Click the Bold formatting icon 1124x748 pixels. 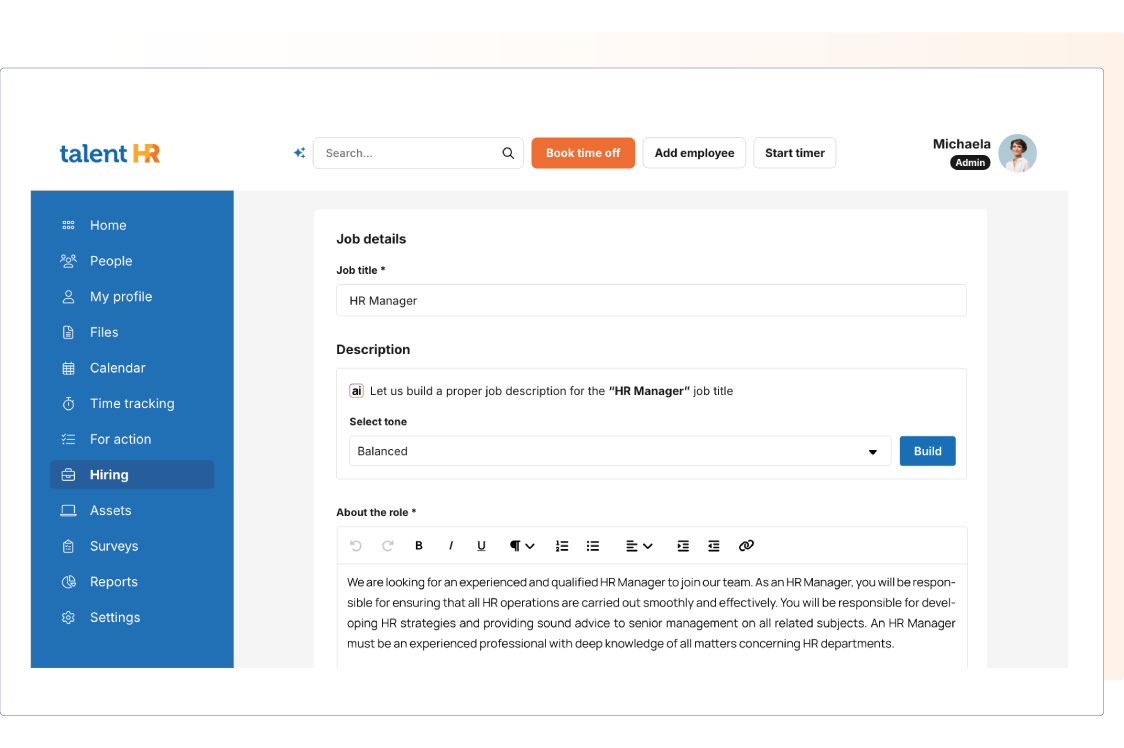(x=419, y=546)
